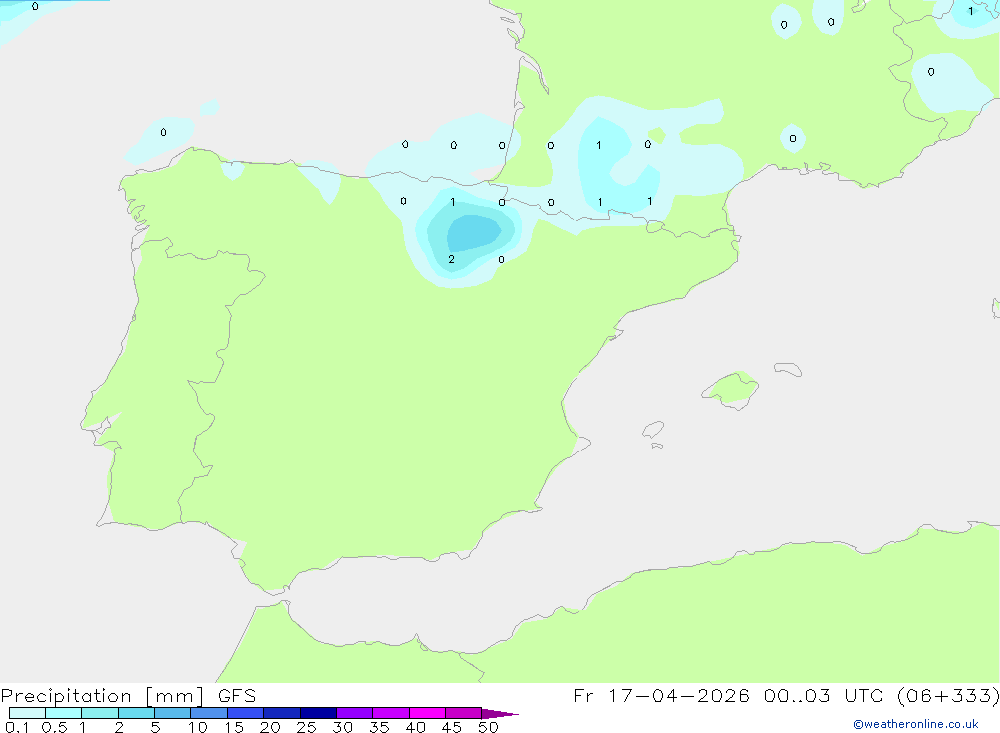Select the 45–50 mm legend swatch
This screenshot has height=733, width=1000.
click(463, 713)
